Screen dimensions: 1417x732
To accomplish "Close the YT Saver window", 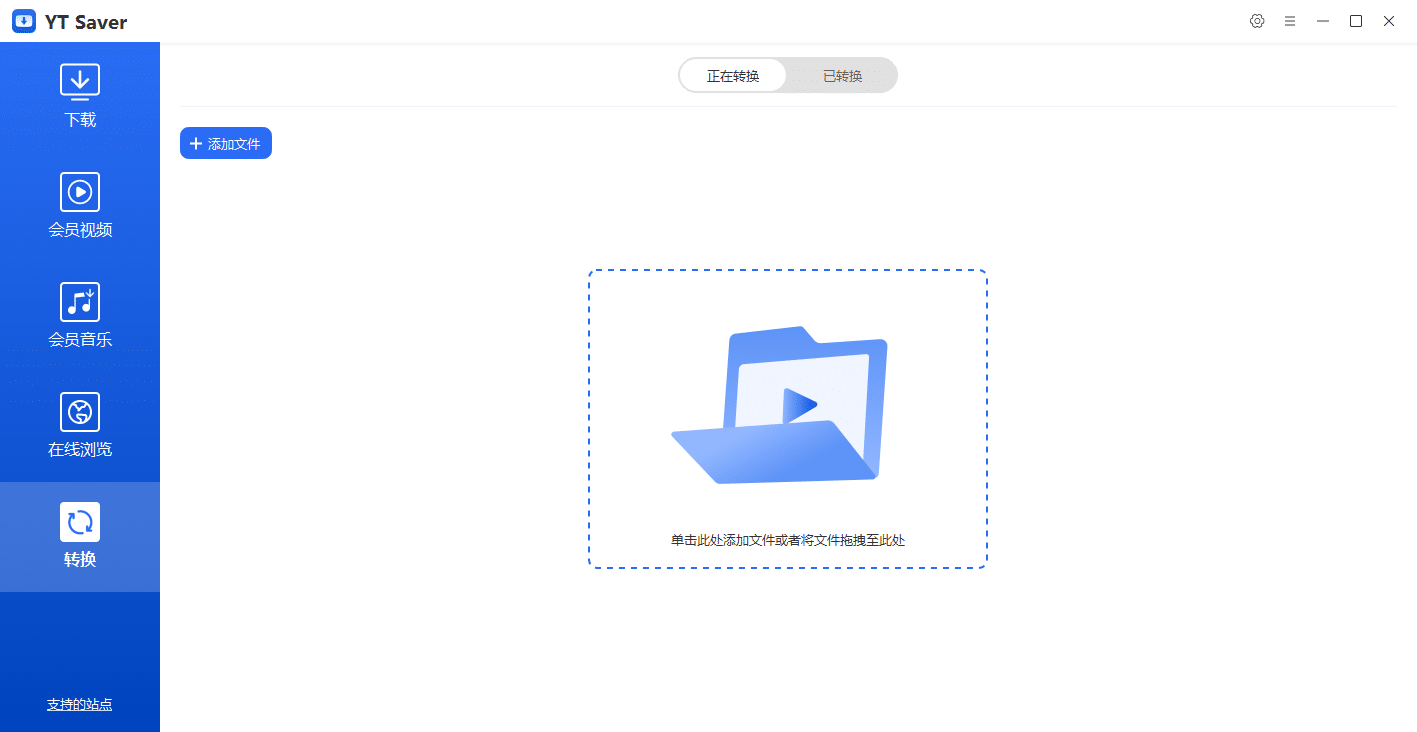I will click(1389, 21).
